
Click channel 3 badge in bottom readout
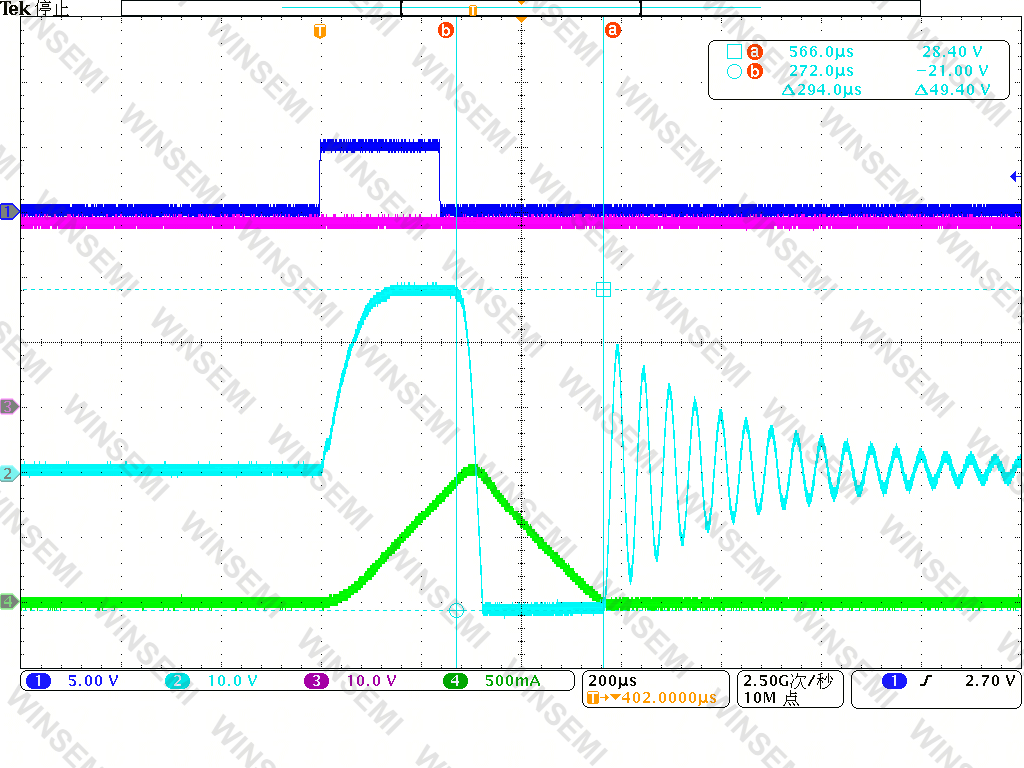pyautogui.click(x=316, y=681)
